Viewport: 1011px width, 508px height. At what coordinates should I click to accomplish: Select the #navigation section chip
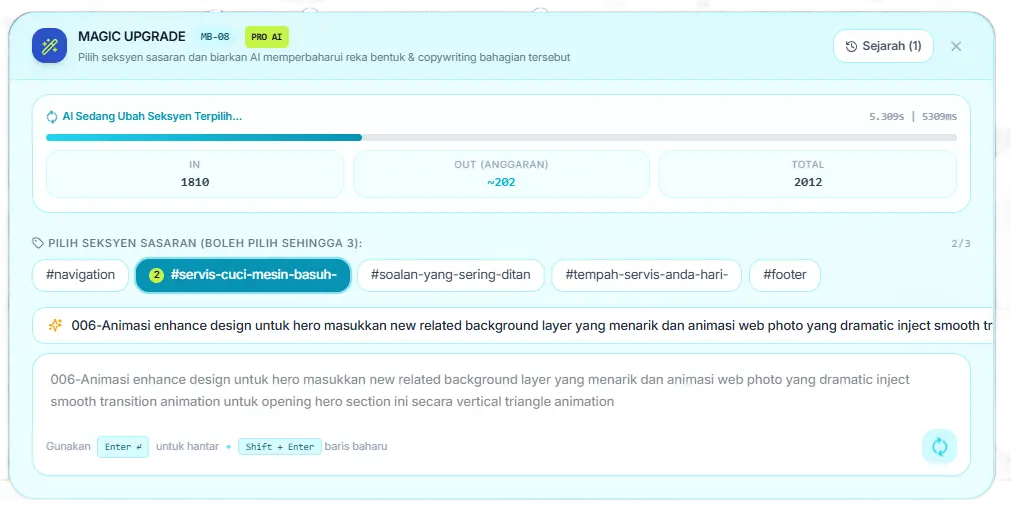tap(81, 275)
